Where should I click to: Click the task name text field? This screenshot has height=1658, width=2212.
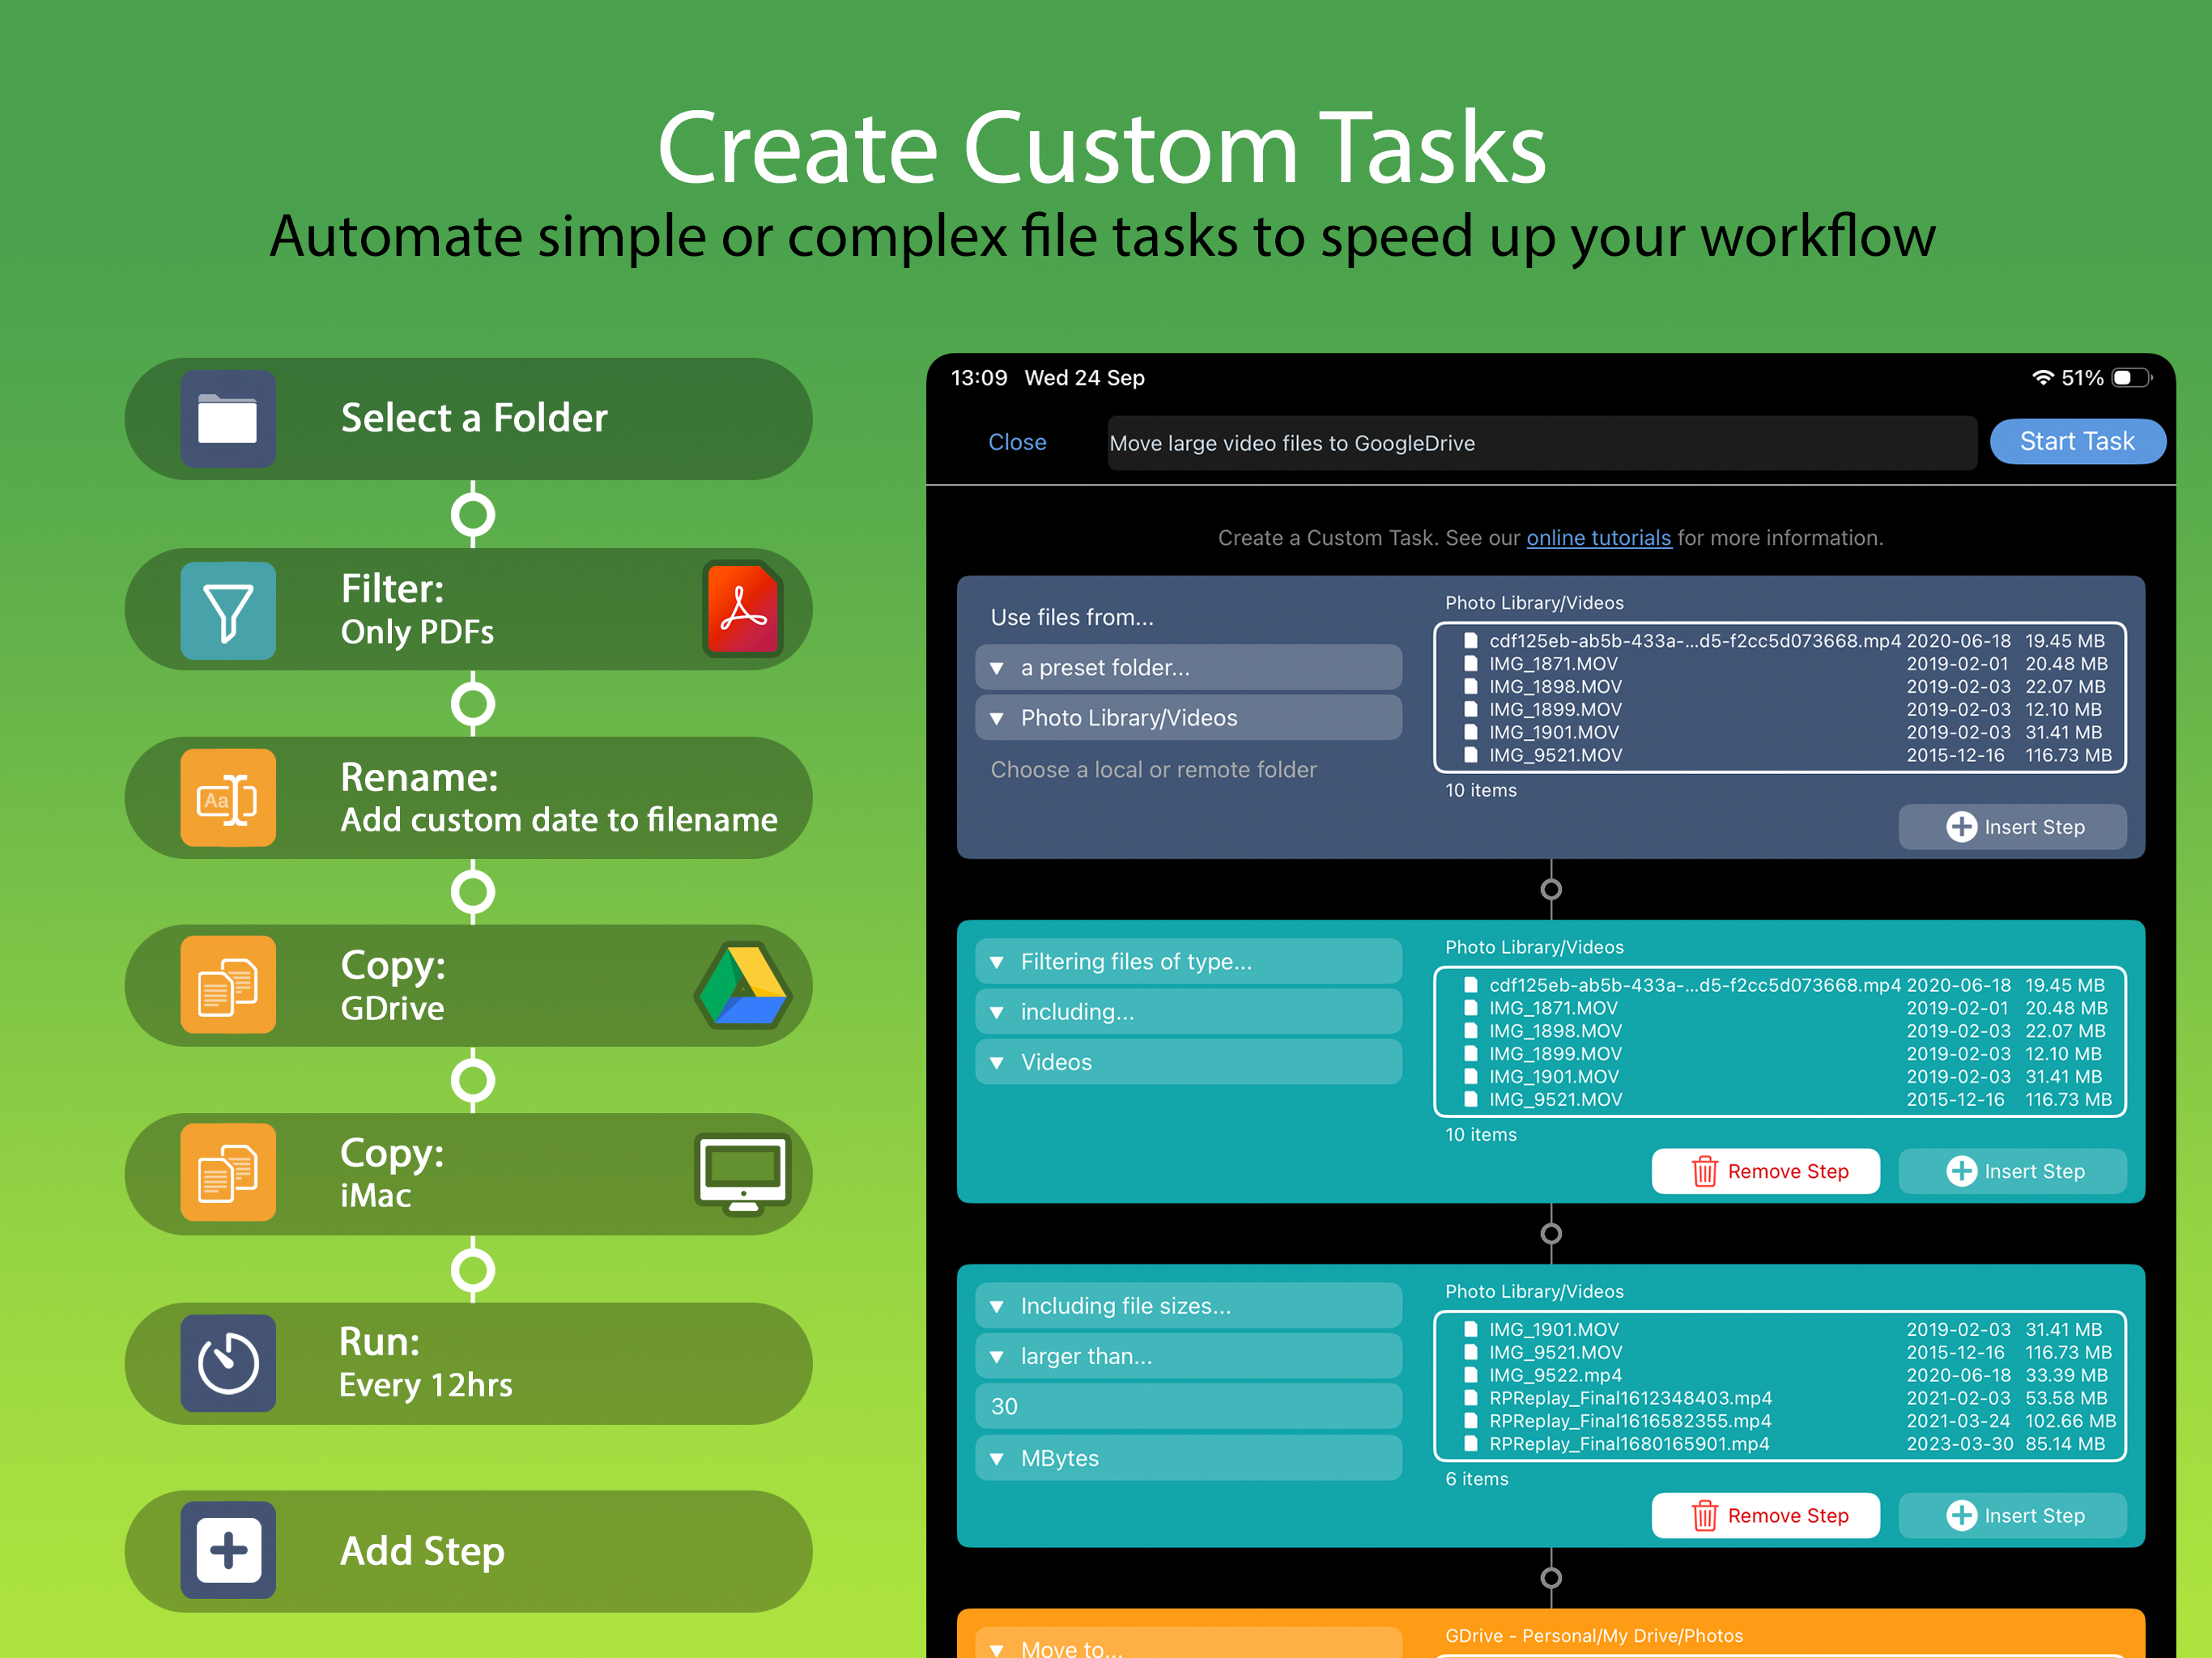click(1540, 443)
